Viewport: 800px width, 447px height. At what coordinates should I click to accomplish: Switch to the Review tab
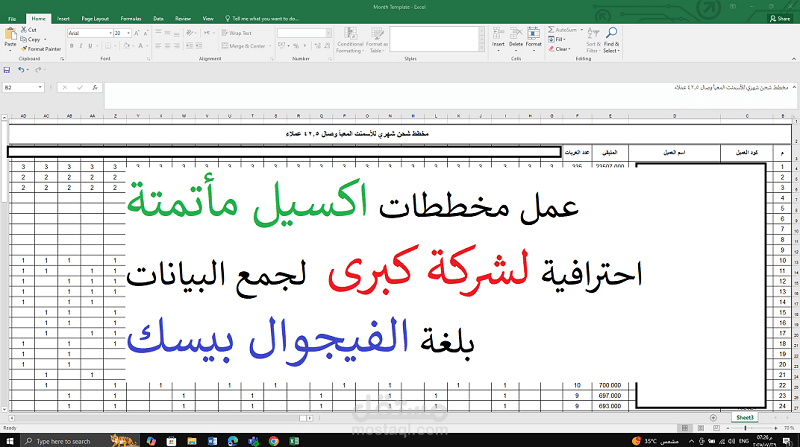pos(183,18)
